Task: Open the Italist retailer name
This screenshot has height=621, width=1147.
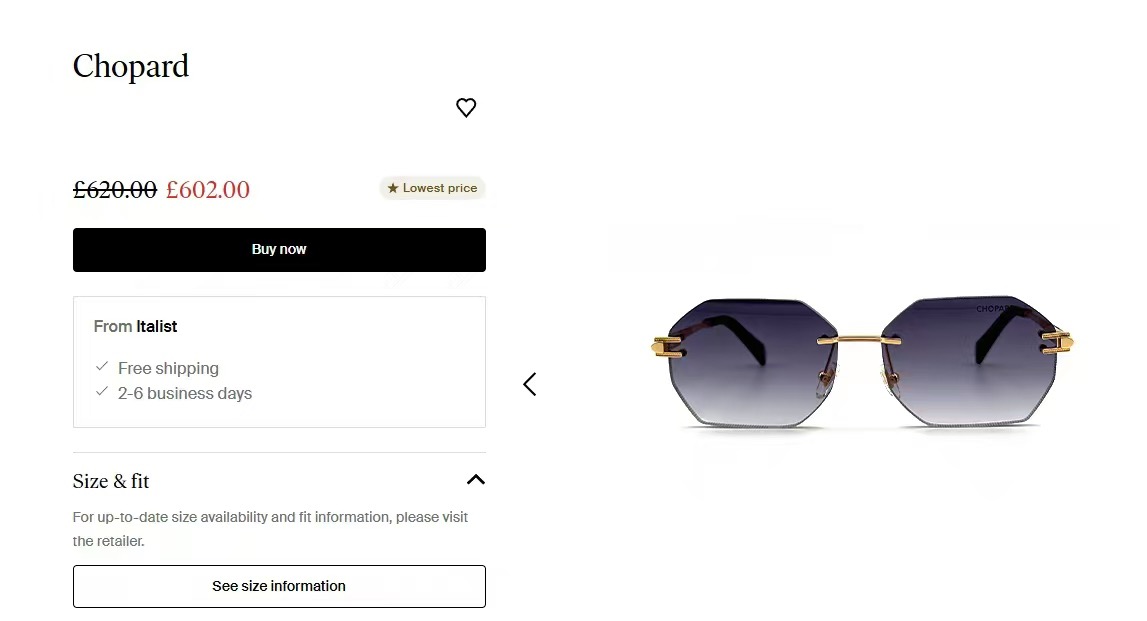Action: coord(157,326)
